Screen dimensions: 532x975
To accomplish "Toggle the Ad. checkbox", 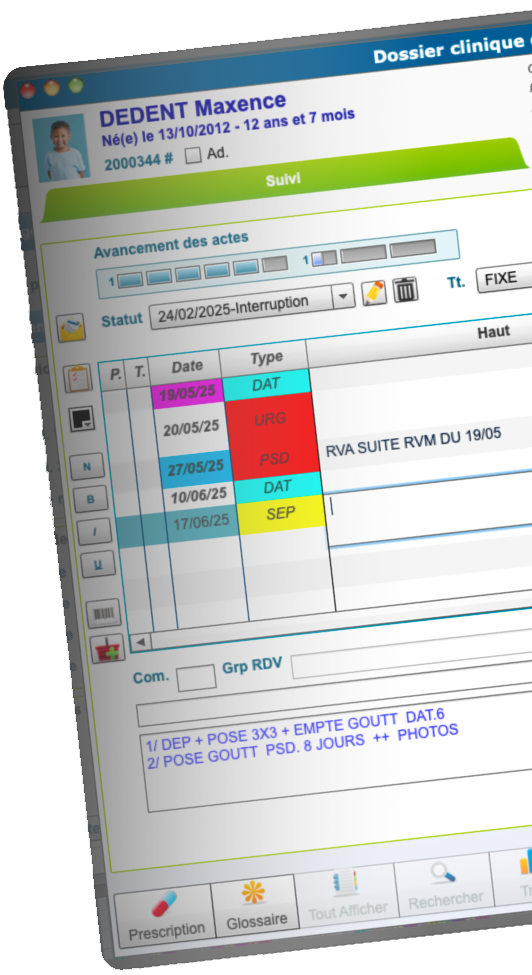I will 193,155.
